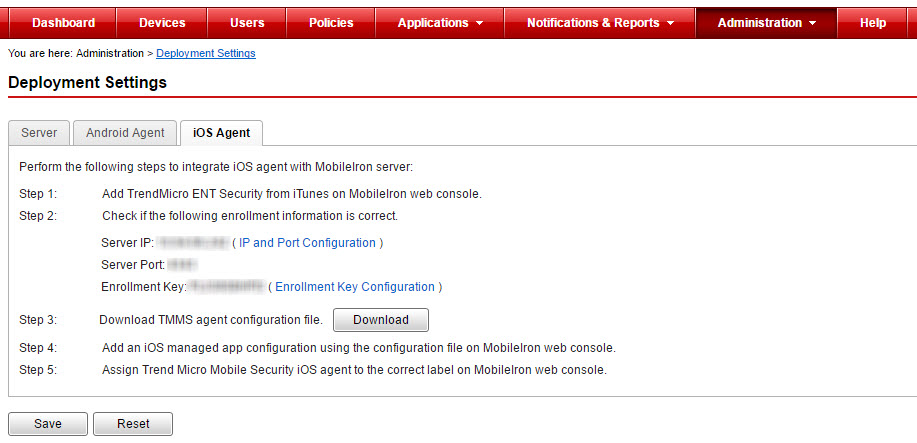Go to the Devices section
The width and height of the screenshot is (917, 443).
pyautogui.click(x=161, y=23)
